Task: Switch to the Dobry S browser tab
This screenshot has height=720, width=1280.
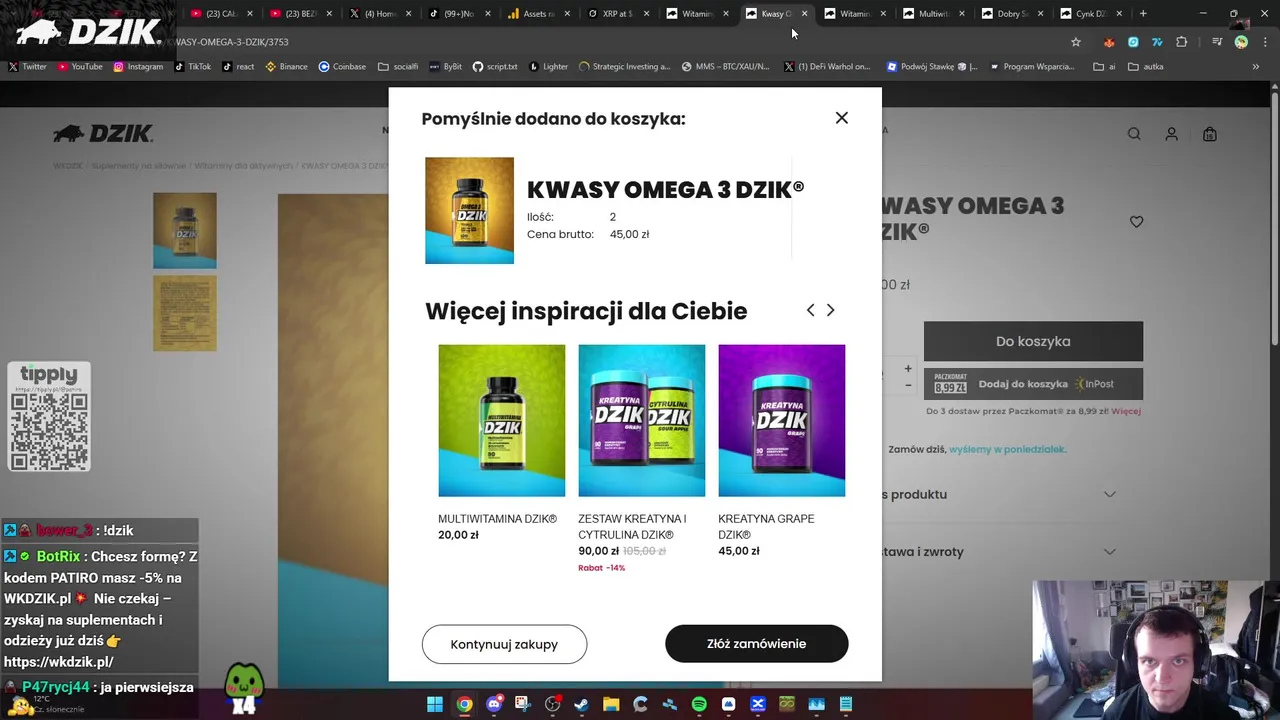Action: (x=1013, y=14)
